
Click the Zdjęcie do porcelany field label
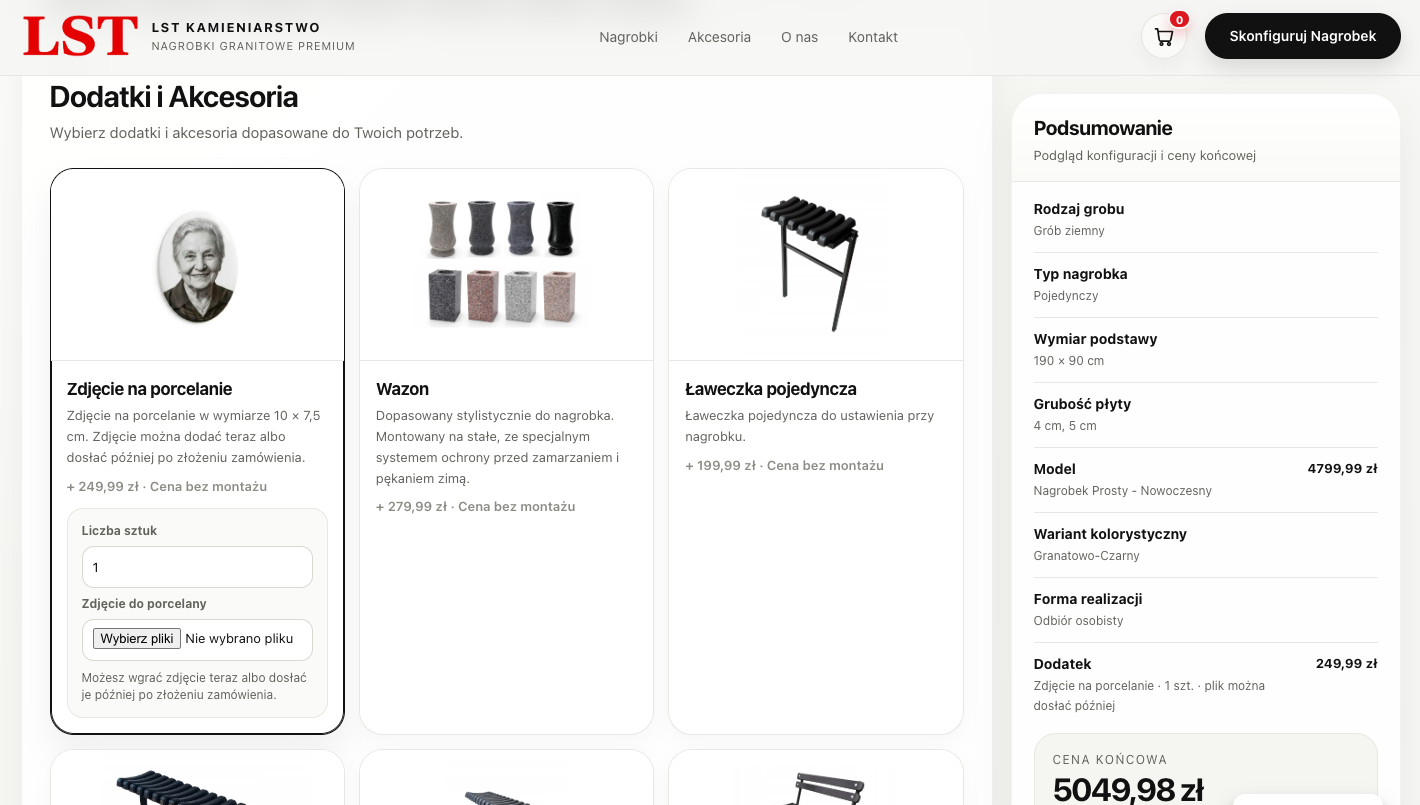[144, 604]
